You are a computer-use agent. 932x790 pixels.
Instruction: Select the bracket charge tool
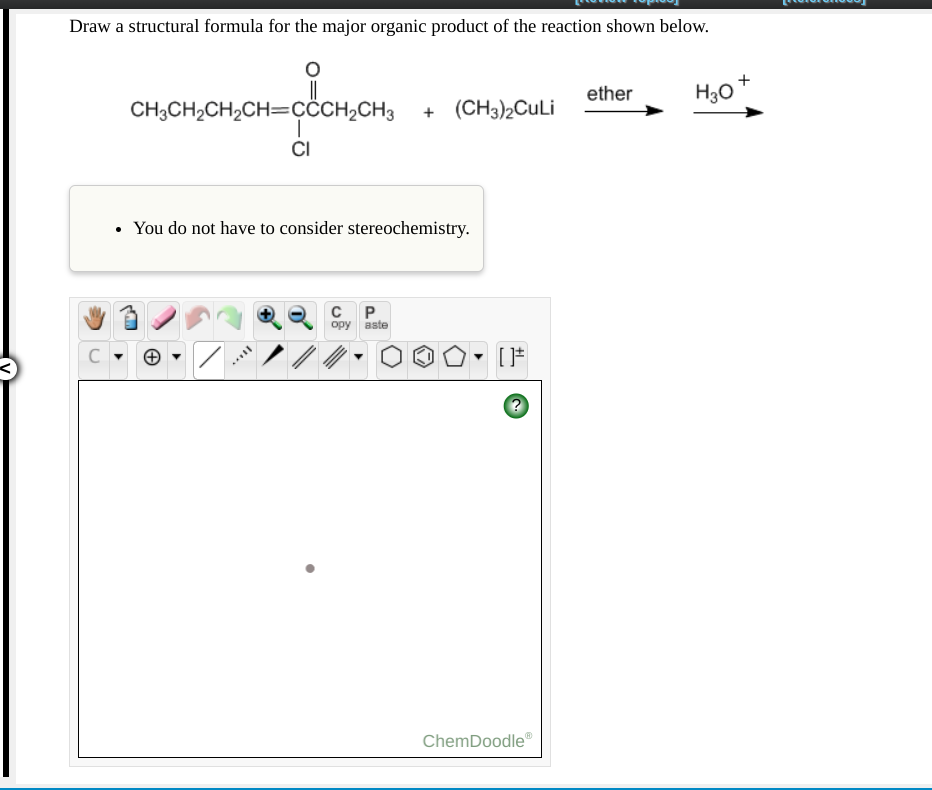[512, 358]
